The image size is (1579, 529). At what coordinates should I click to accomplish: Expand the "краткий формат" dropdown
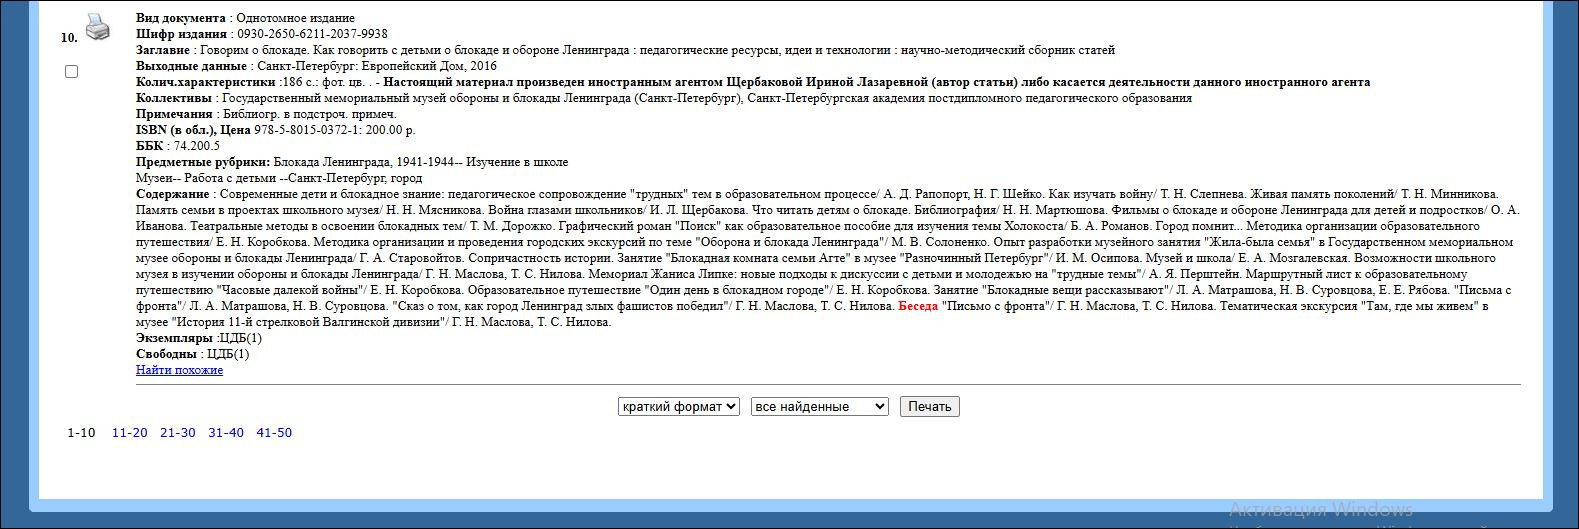[678, 406]
